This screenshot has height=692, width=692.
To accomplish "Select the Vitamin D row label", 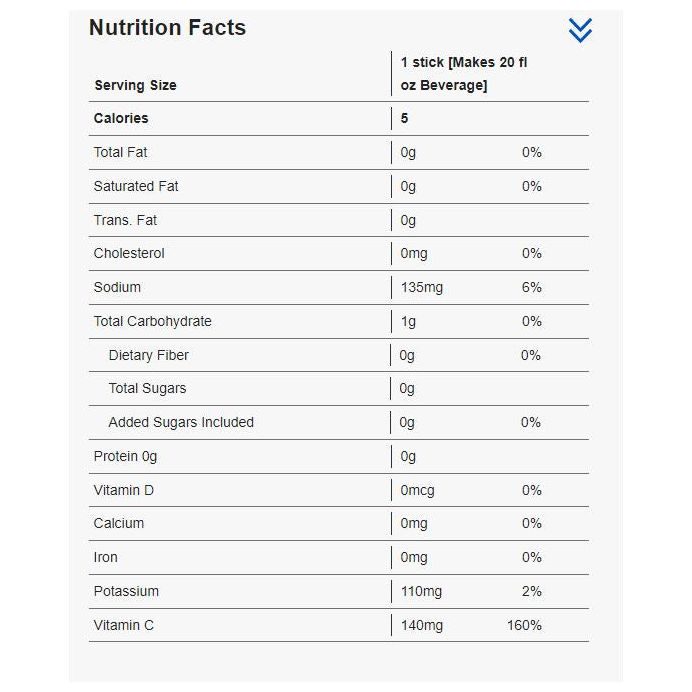I will pyautogui.click(x=123, y=490).
